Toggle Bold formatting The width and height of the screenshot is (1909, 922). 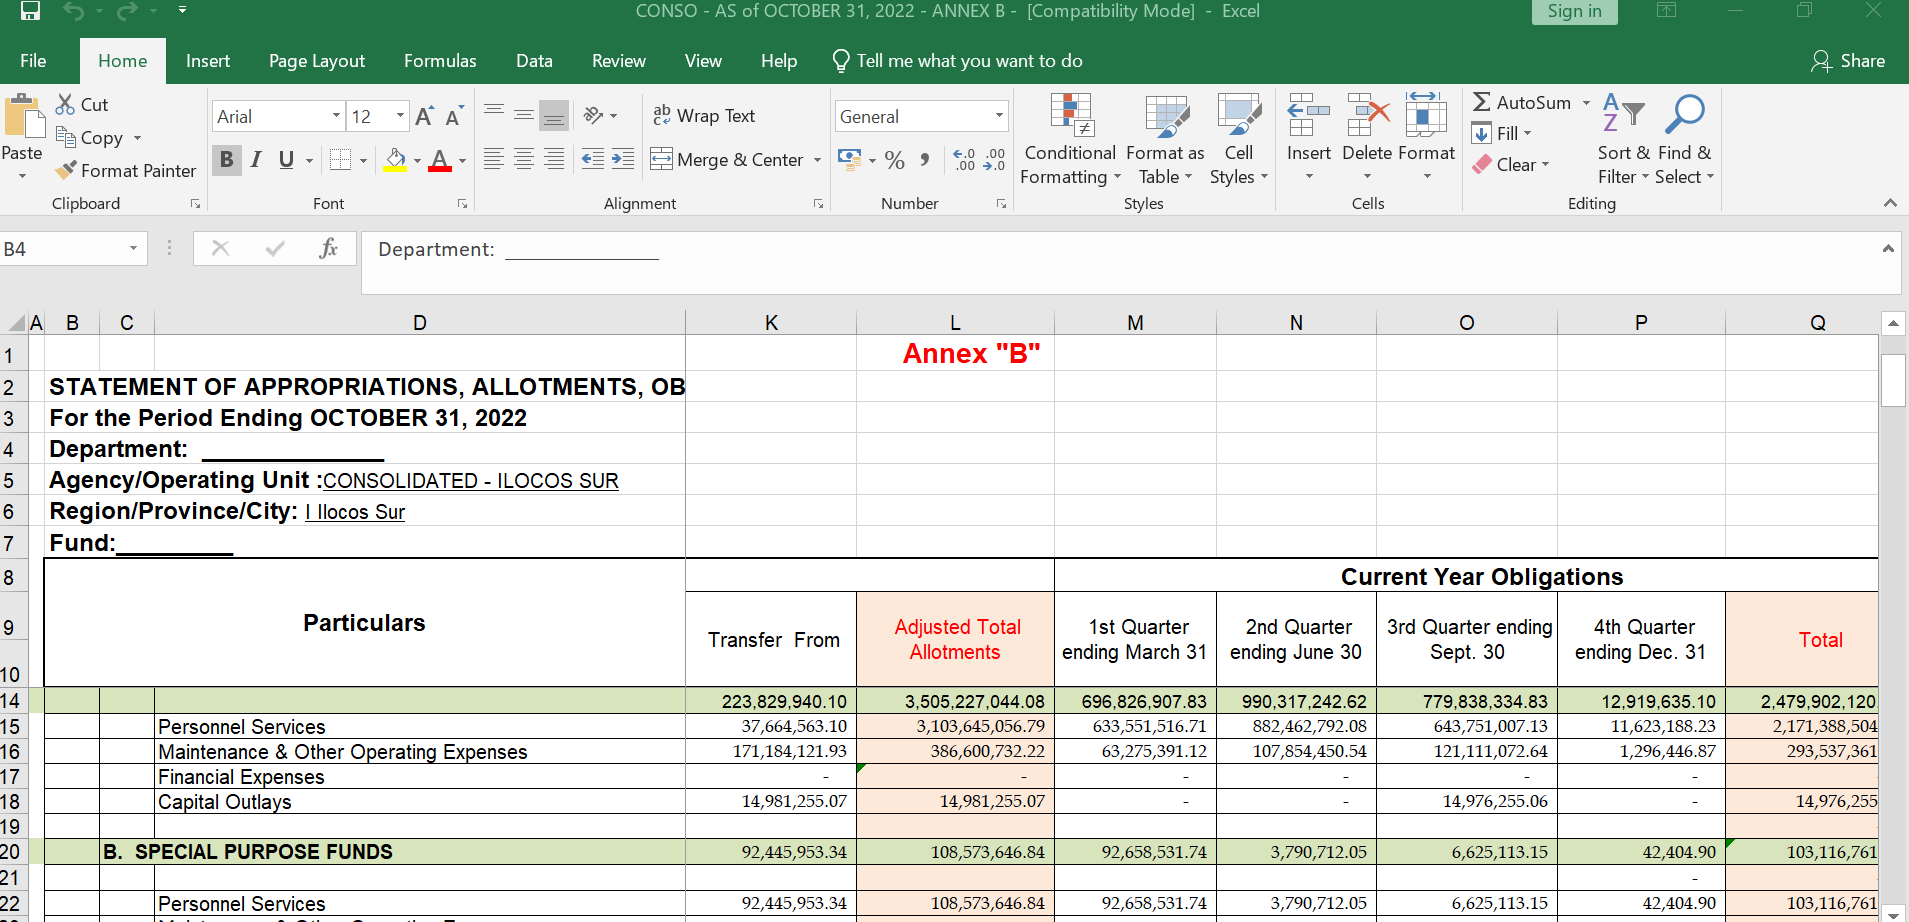(x=227, y=160)
